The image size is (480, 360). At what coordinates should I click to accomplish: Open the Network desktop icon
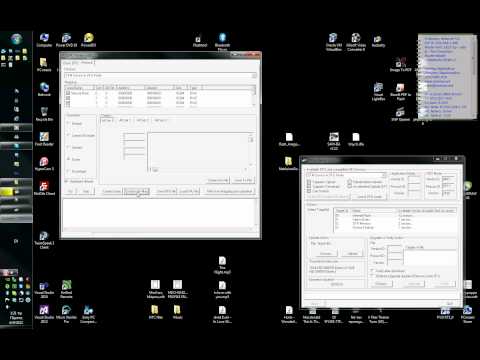44,89
